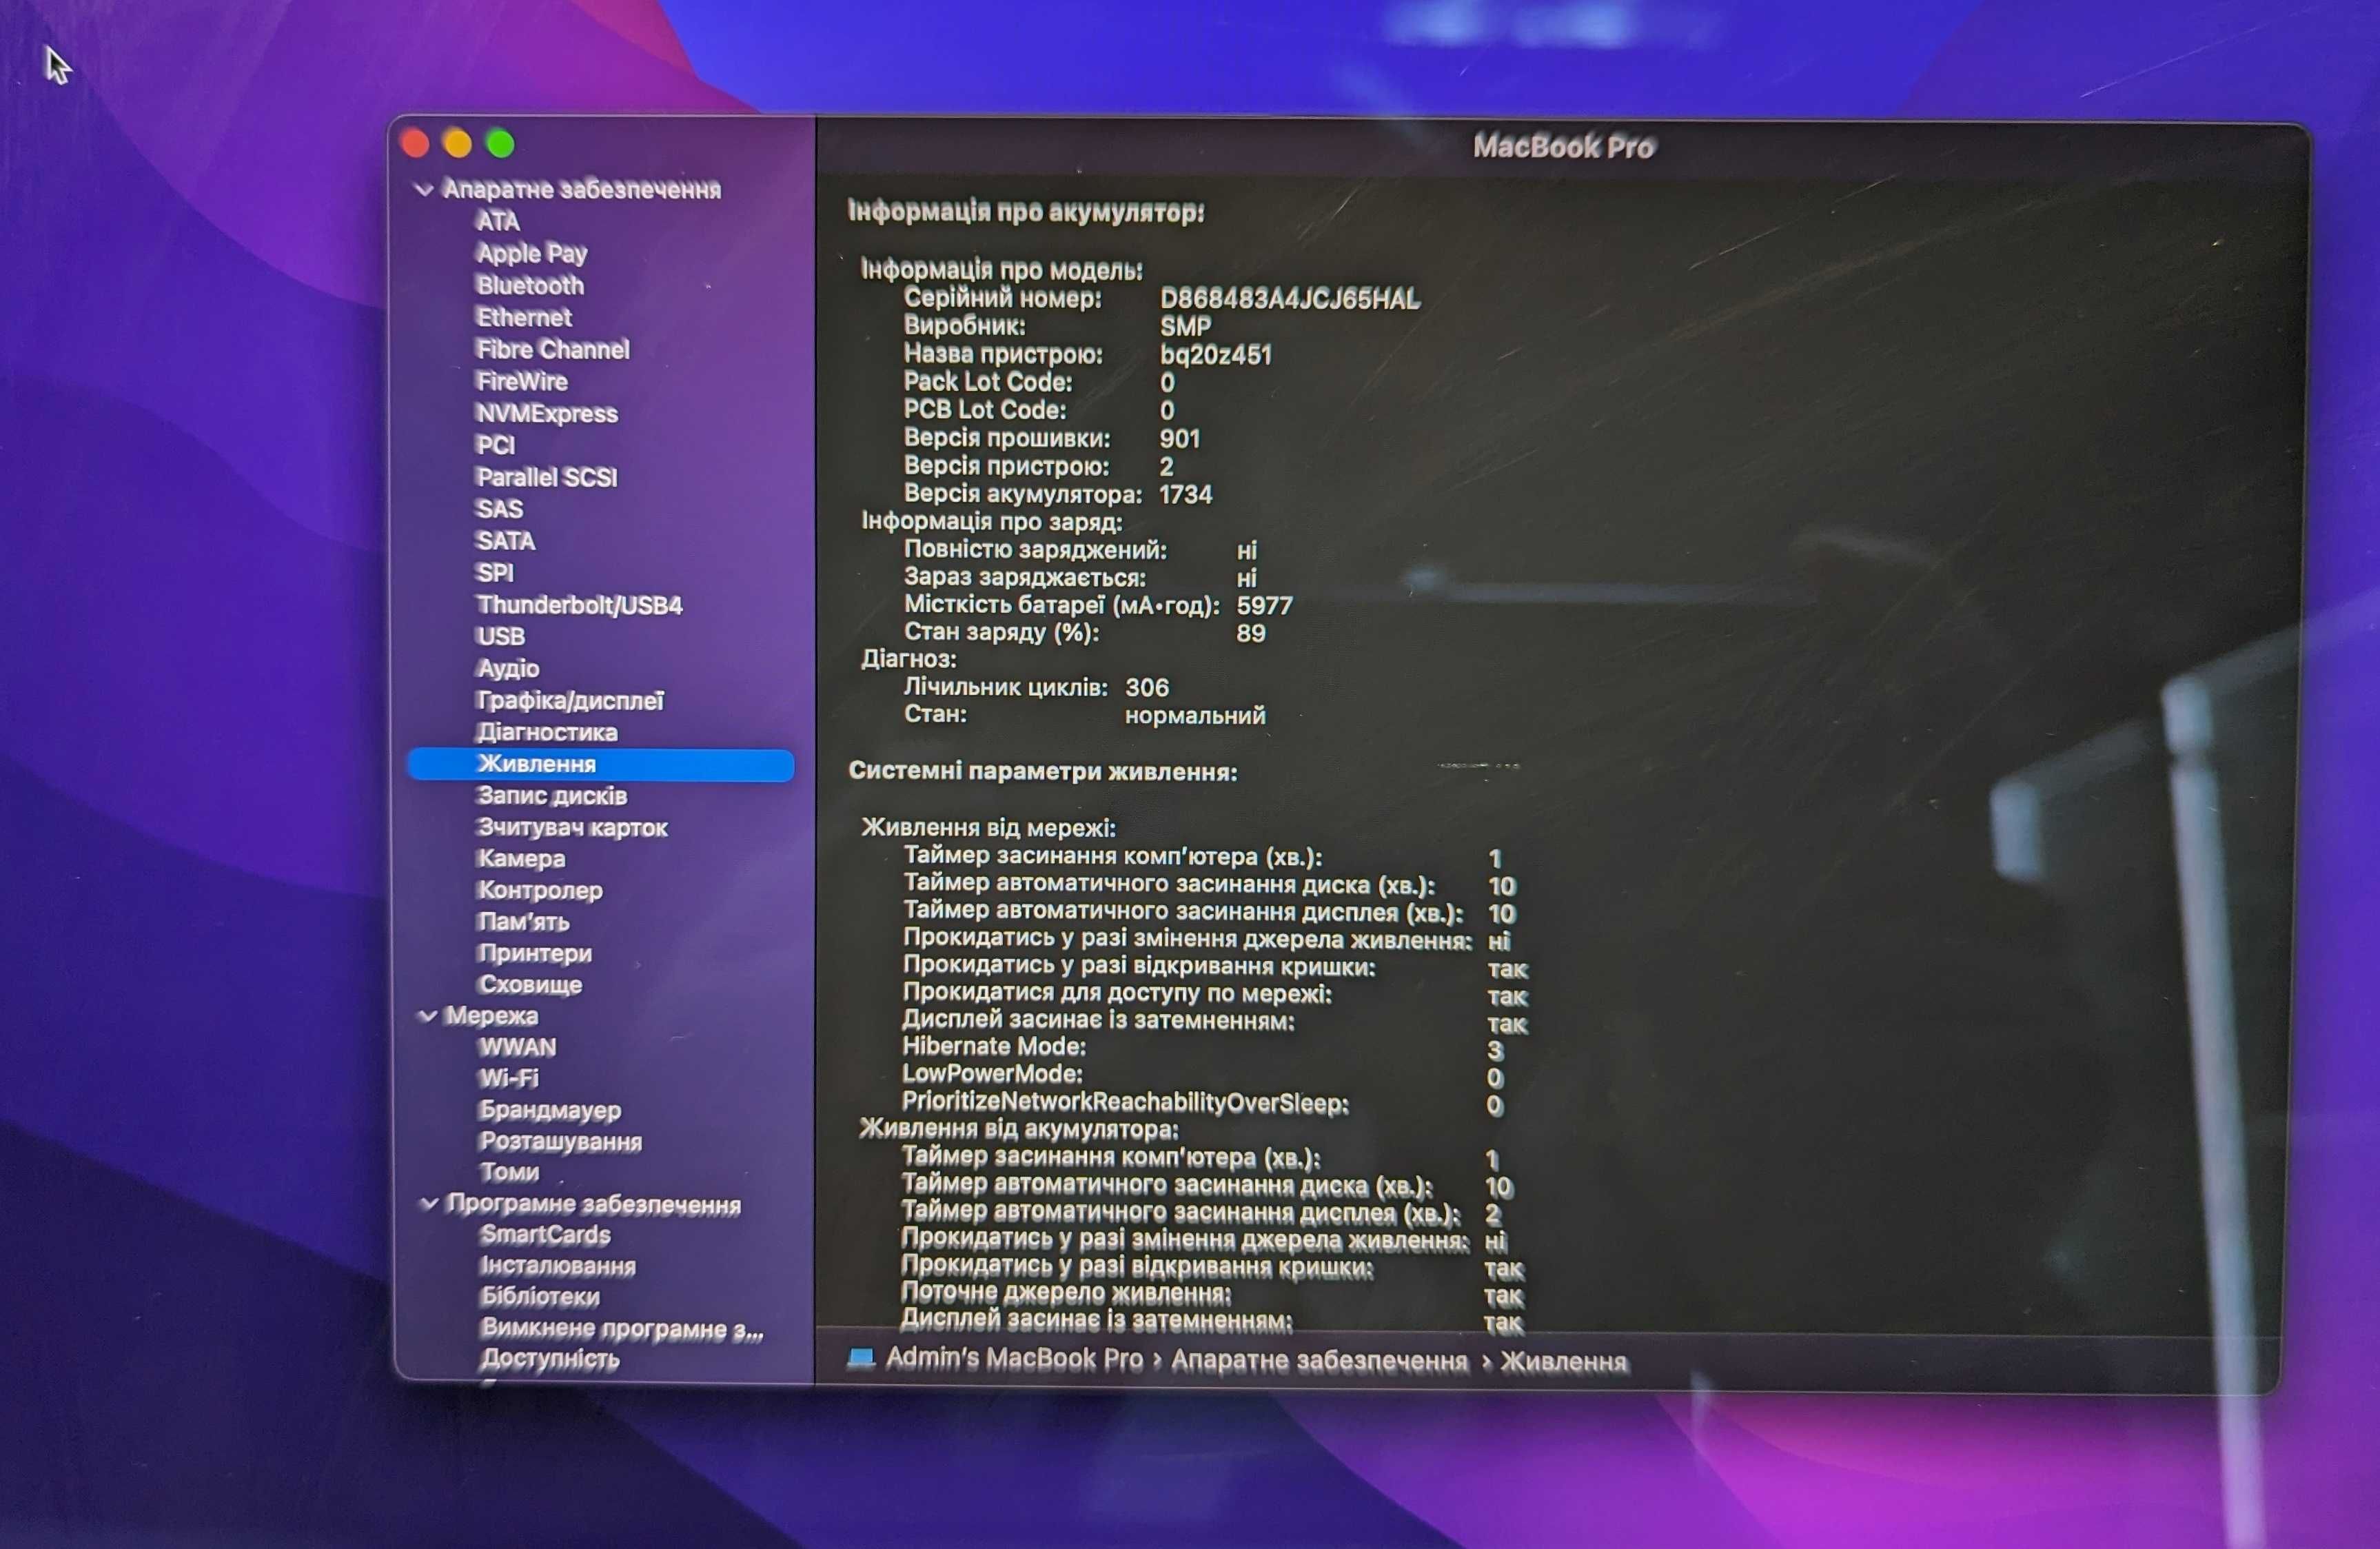The image size is (2380, 1549).
Task: Open Запис дисків entry
Action: (552, 796)
